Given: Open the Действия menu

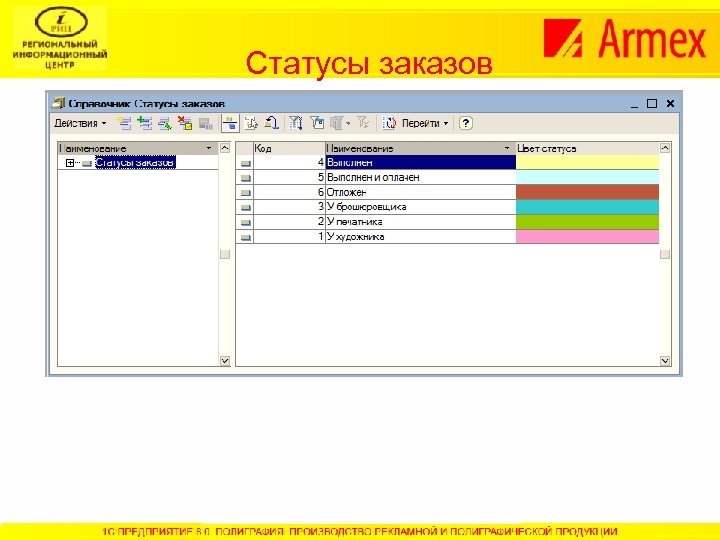Looking at the screenshot, I should [80, 123].
